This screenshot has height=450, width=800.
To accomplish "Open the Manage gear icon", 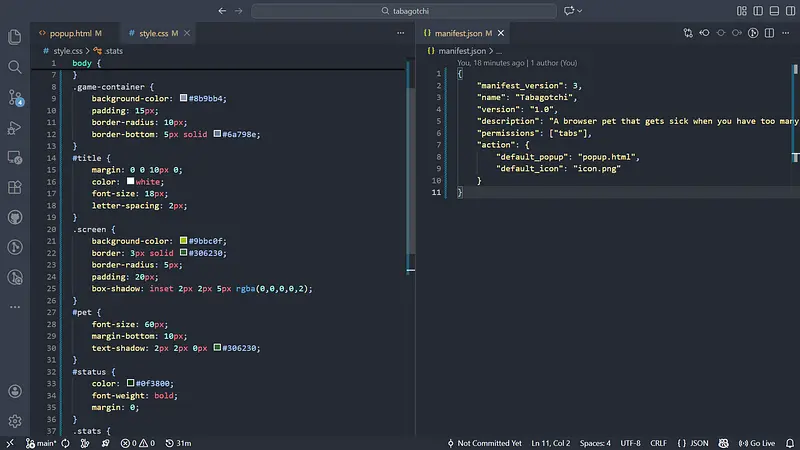I will 15,421.
